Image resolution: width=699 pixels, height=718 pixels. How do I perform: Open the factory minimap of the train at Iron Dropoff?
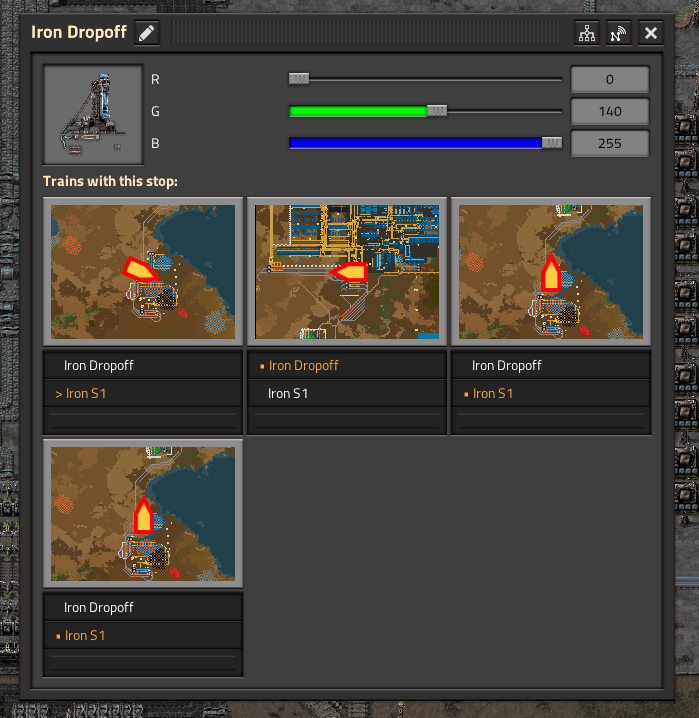(347, 272)
